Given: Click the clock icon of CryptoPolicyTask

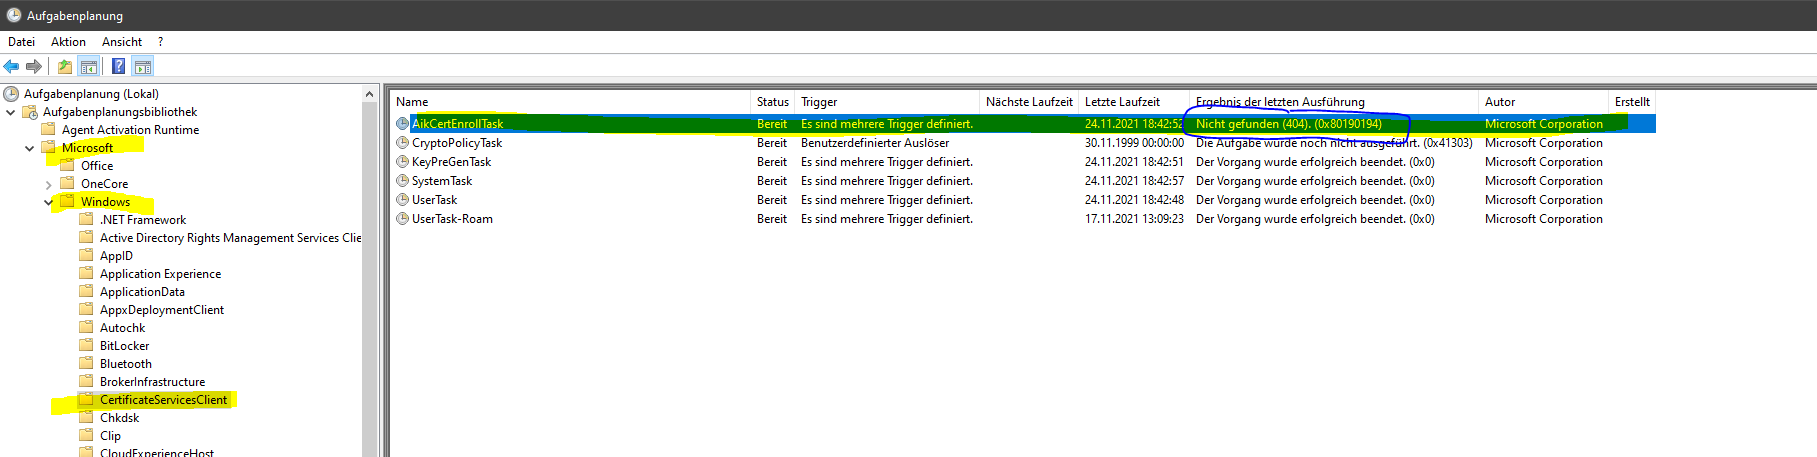Looking at the screenshot, I should pyautogui.click(x=403, y=143).
